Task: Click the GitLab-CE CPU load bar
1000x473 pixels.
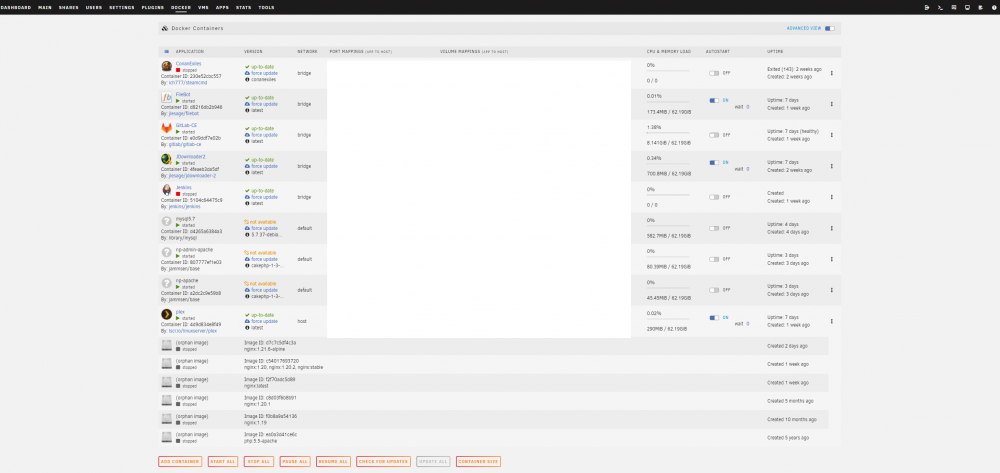Action: point(668,133)
